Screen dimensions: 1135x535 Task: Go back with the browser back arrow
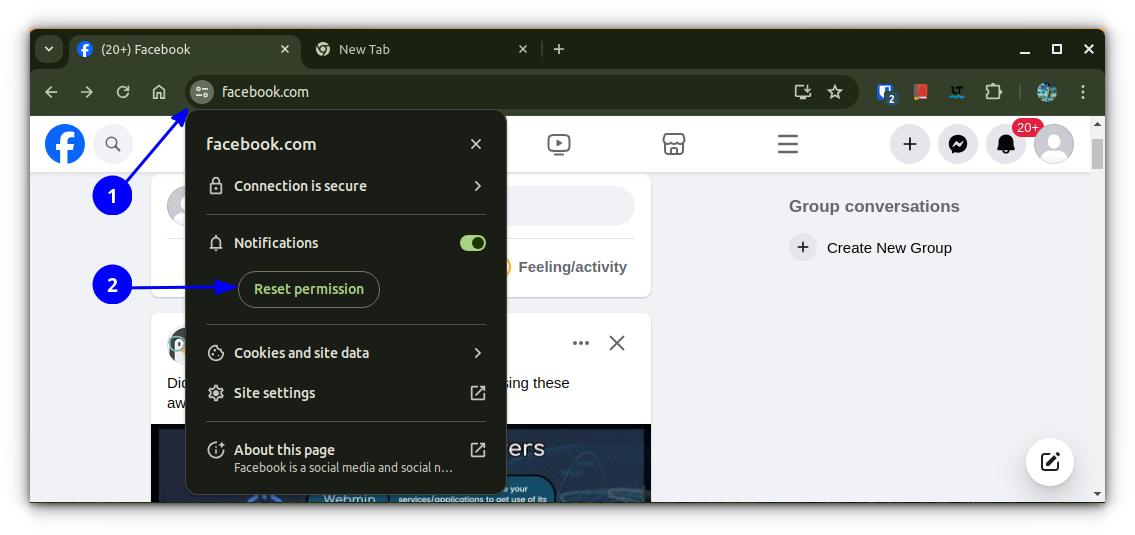tap(51, 92)
